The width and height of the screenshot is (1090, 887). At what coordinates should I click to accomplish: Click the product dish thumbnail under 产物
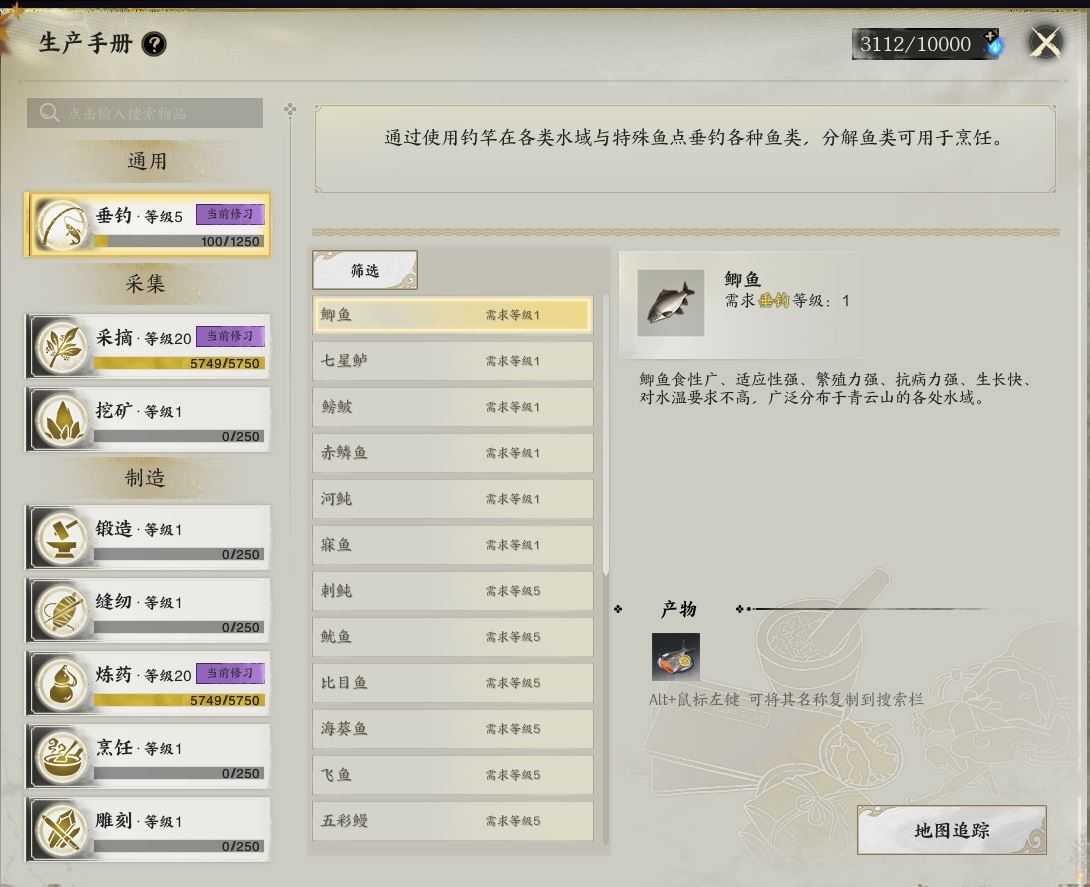pos(676,657)
